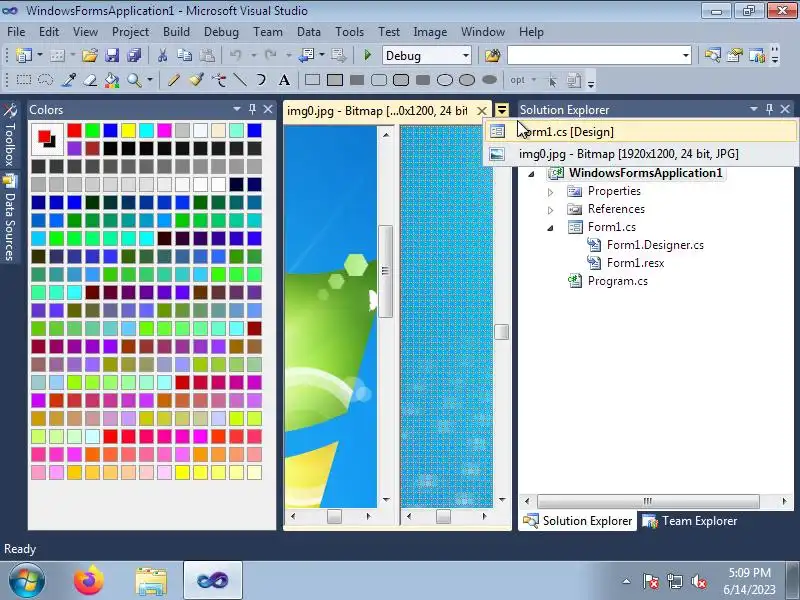Image resolution: width=800 pixels, height=600 pixels.
Task: Choose img0.jpg Bitmap entry in file list
Action: [640, 154]
